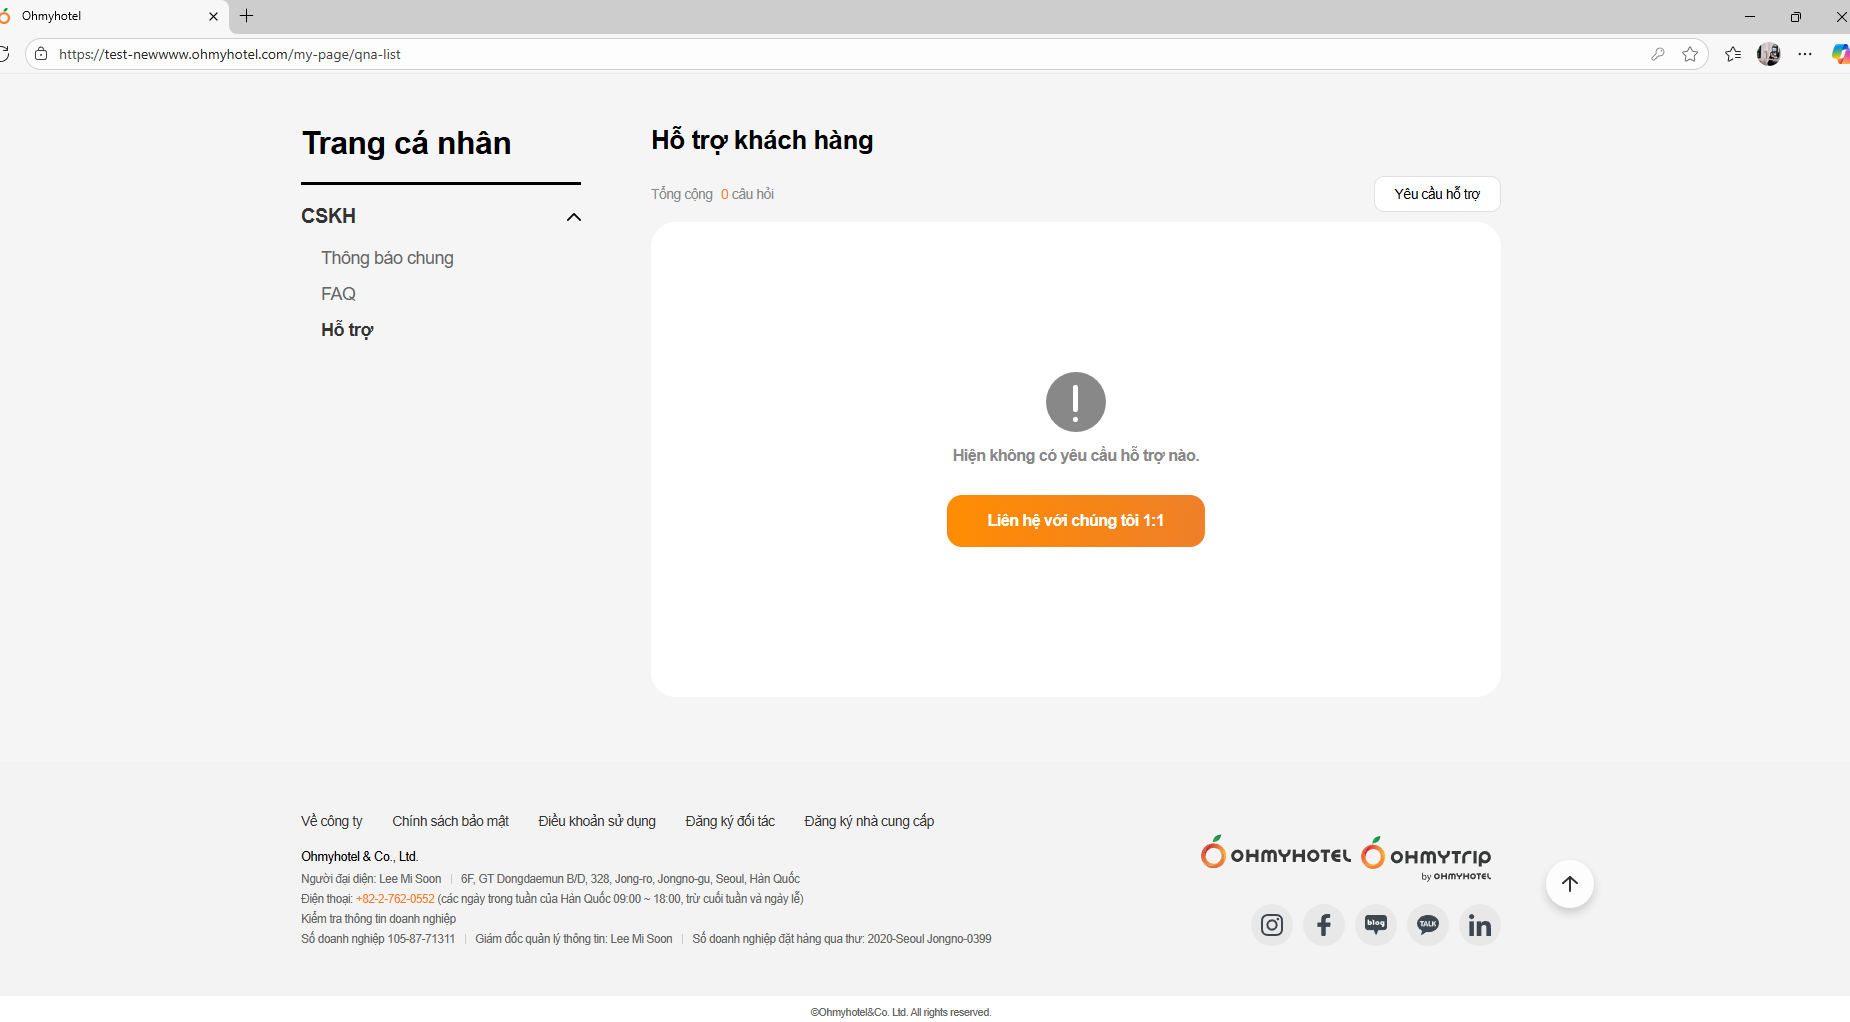The width and height of the screenshot is (1850, 1022).
Task: Open the Điều khoản sử dụng link
Action: 597,821
